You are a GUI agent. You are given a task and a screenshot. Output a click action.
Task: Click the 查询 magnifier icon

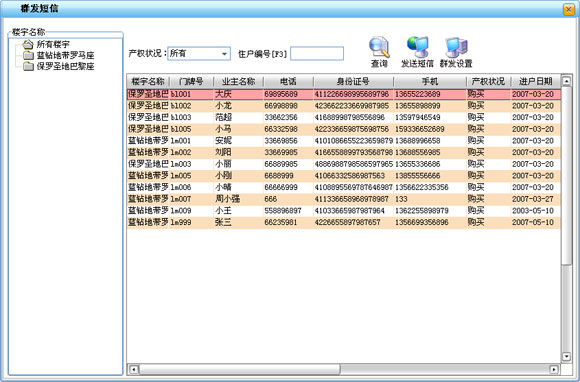coord(379,47)
